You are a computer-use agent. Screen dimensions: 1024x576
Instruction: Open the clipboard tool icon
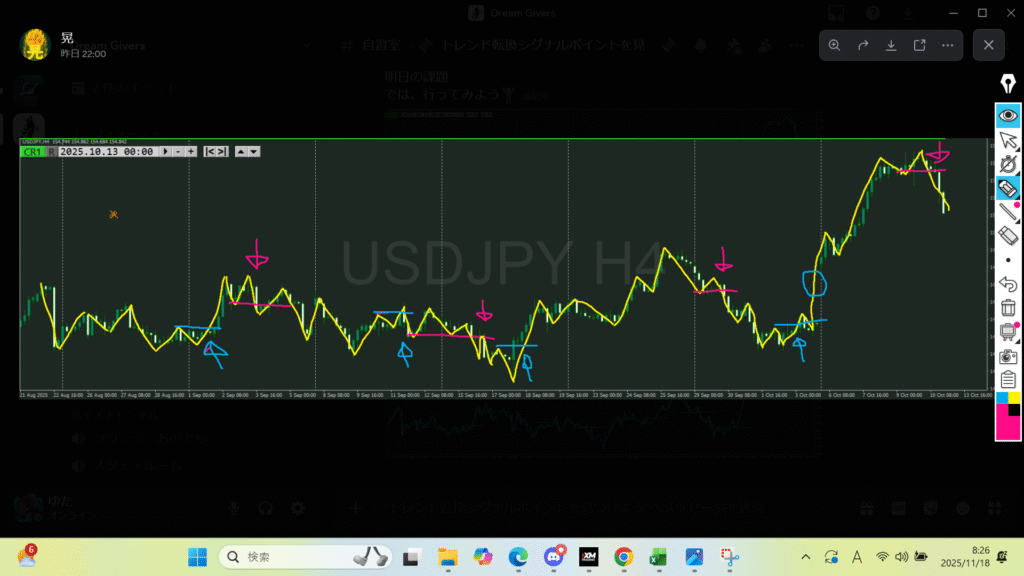(x=1008, y=380)
